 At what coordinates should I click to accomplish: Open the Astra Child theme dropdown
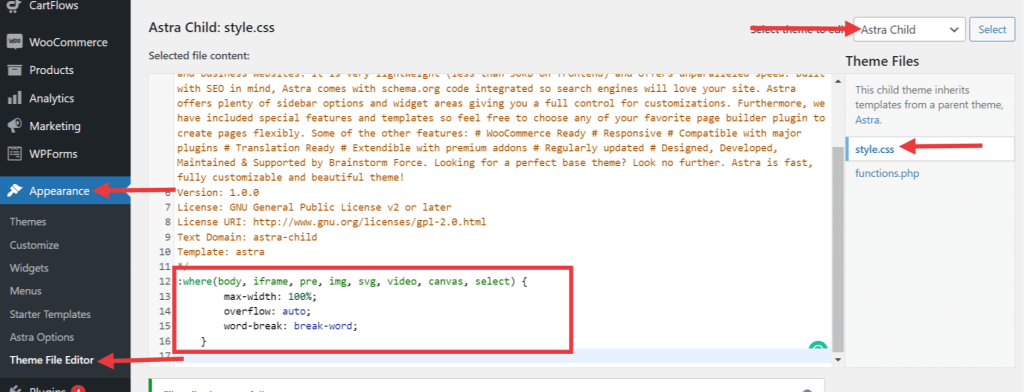click(909, 29)
